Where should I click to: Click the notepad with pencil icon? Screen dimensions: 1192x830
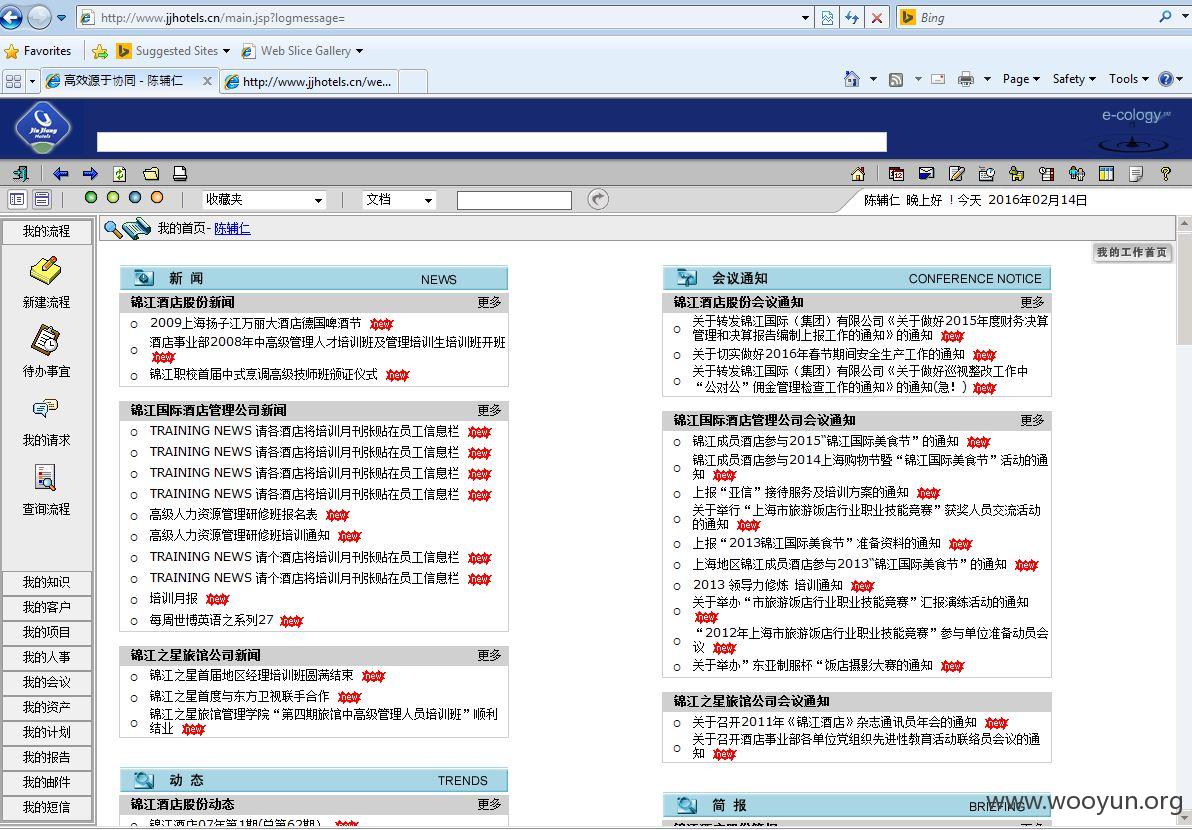coord(956,174)
